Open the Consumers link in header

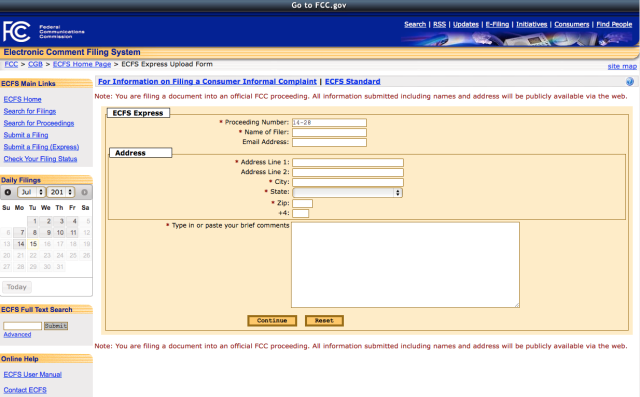pyautogui.click(x=572, y=24)
